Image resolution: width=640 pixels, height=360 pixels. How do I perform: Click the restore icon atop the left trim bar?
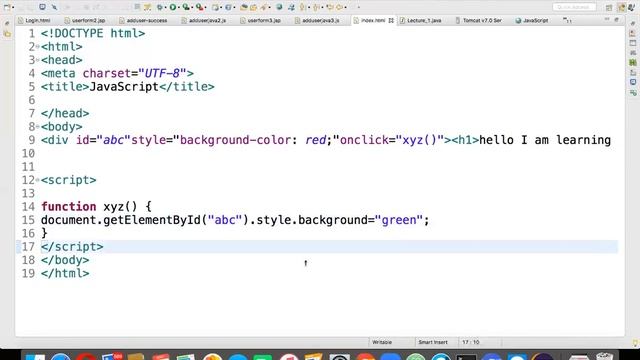pyautogui.click(x=7, y=24)
